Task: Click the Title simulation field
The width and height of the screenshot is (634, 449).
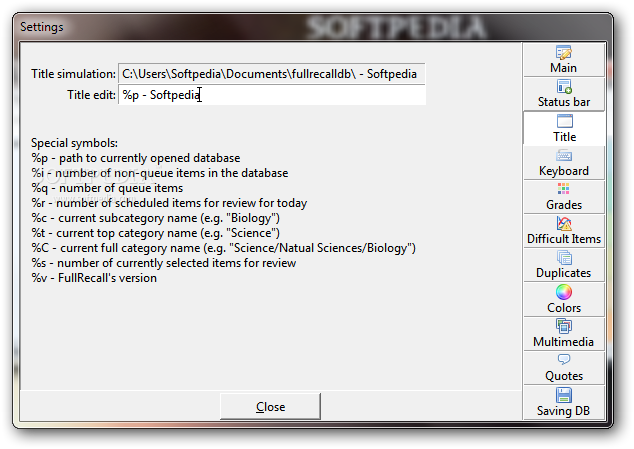Action: coord(272,74)
